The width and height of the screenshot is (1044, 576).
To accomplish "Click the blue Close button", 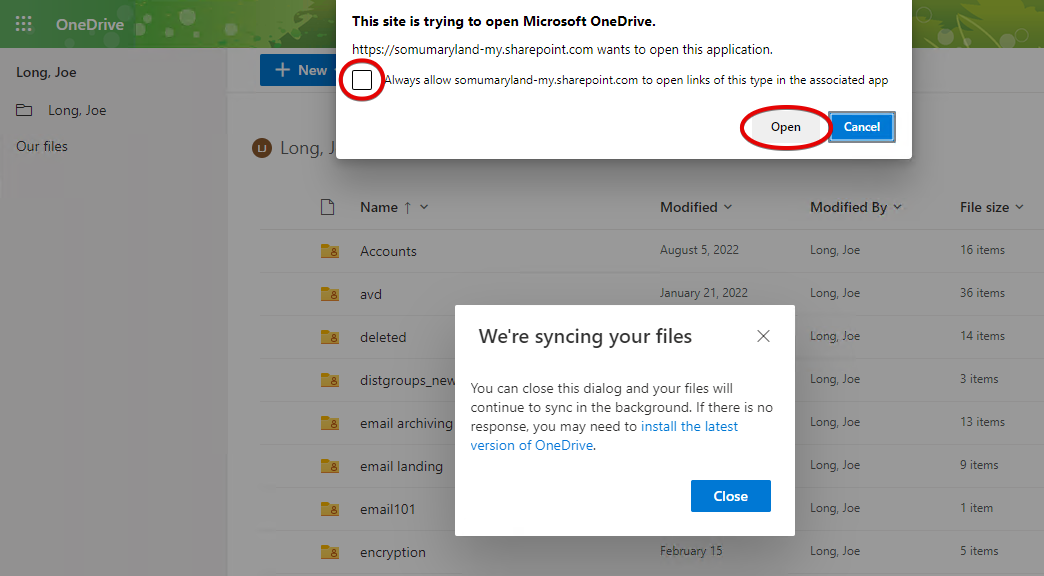I will [x=730, y=496].
